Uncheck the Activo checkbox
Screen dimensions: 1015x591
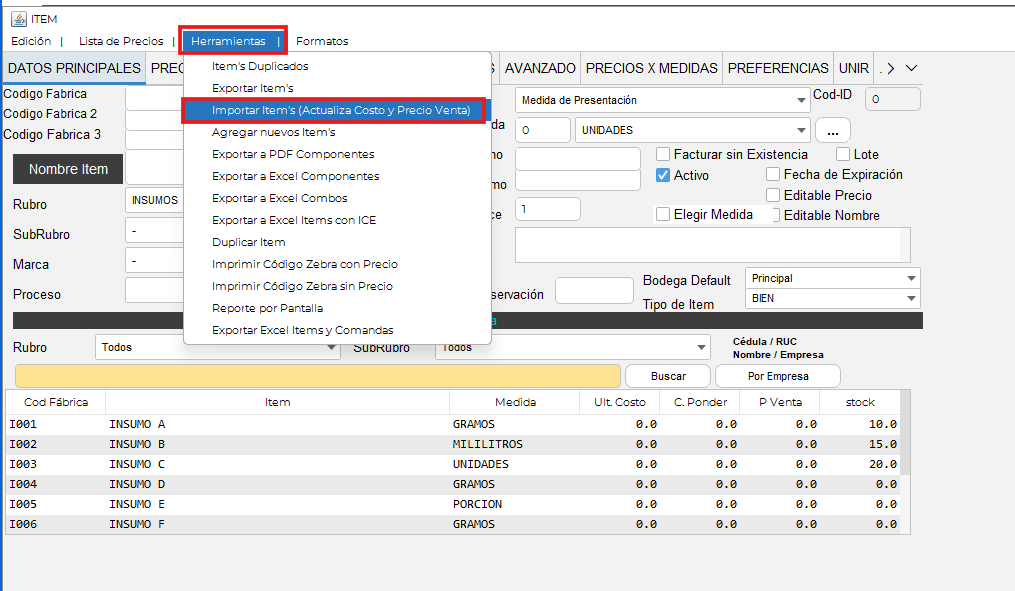pyautogui.click(x=663, y=175)
